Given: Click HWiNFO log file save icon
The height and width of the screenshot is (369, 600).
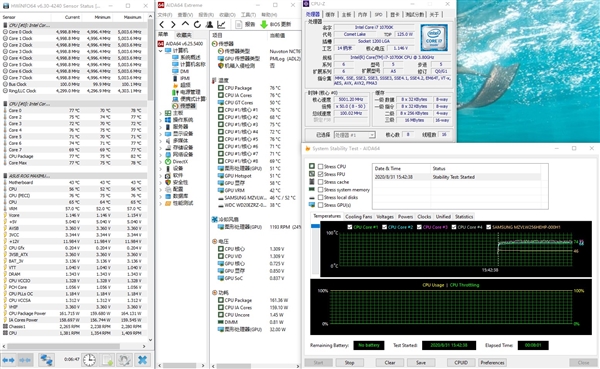Looking at the screenshot, I should pos(108,360).
